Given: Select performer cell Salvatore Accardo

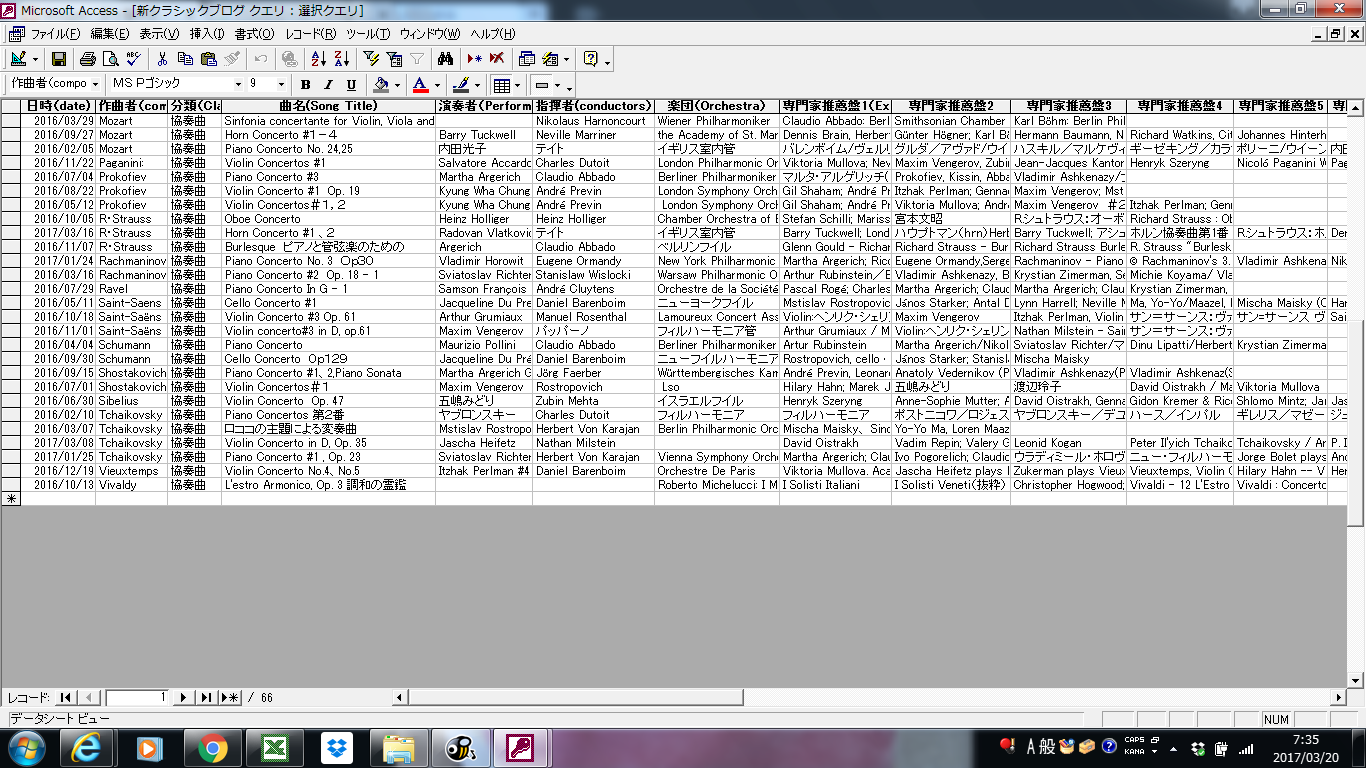Looking at the screenshot, I should pos(484,163).
